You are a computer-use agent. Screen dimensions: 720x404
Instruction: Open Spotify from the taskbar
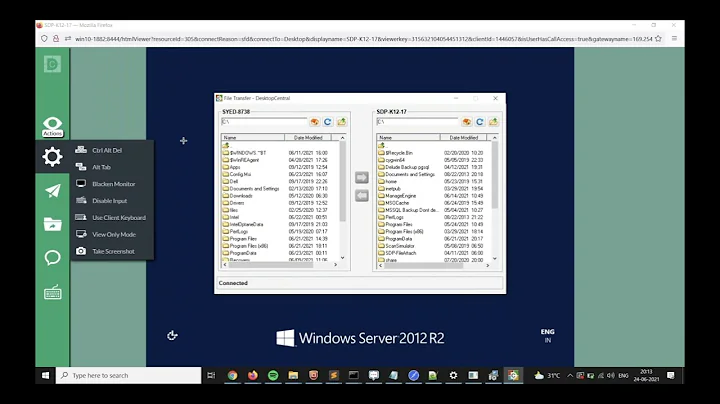[273, 376]
